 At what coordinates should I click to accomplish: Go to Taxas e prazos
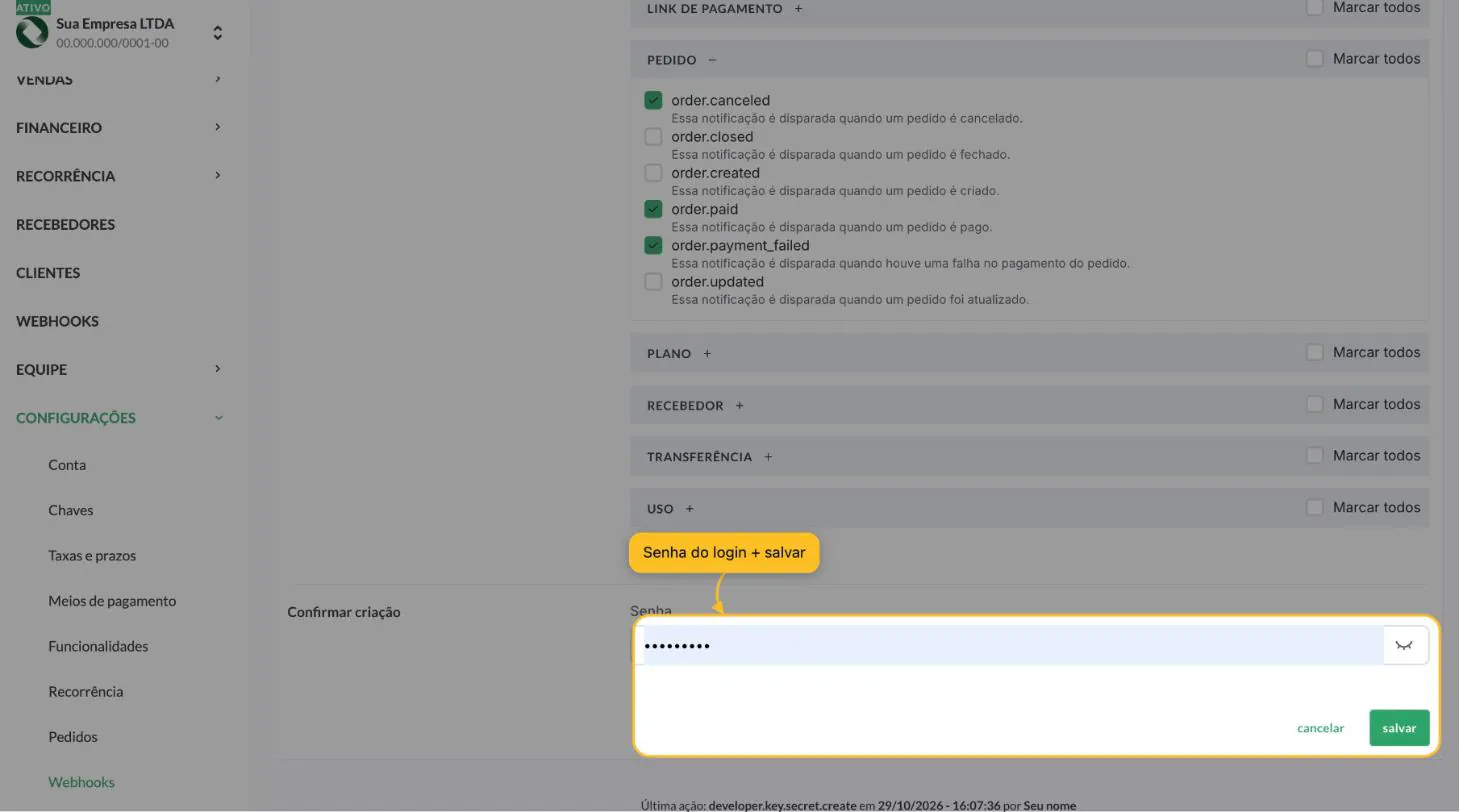[x=92, y=555]
